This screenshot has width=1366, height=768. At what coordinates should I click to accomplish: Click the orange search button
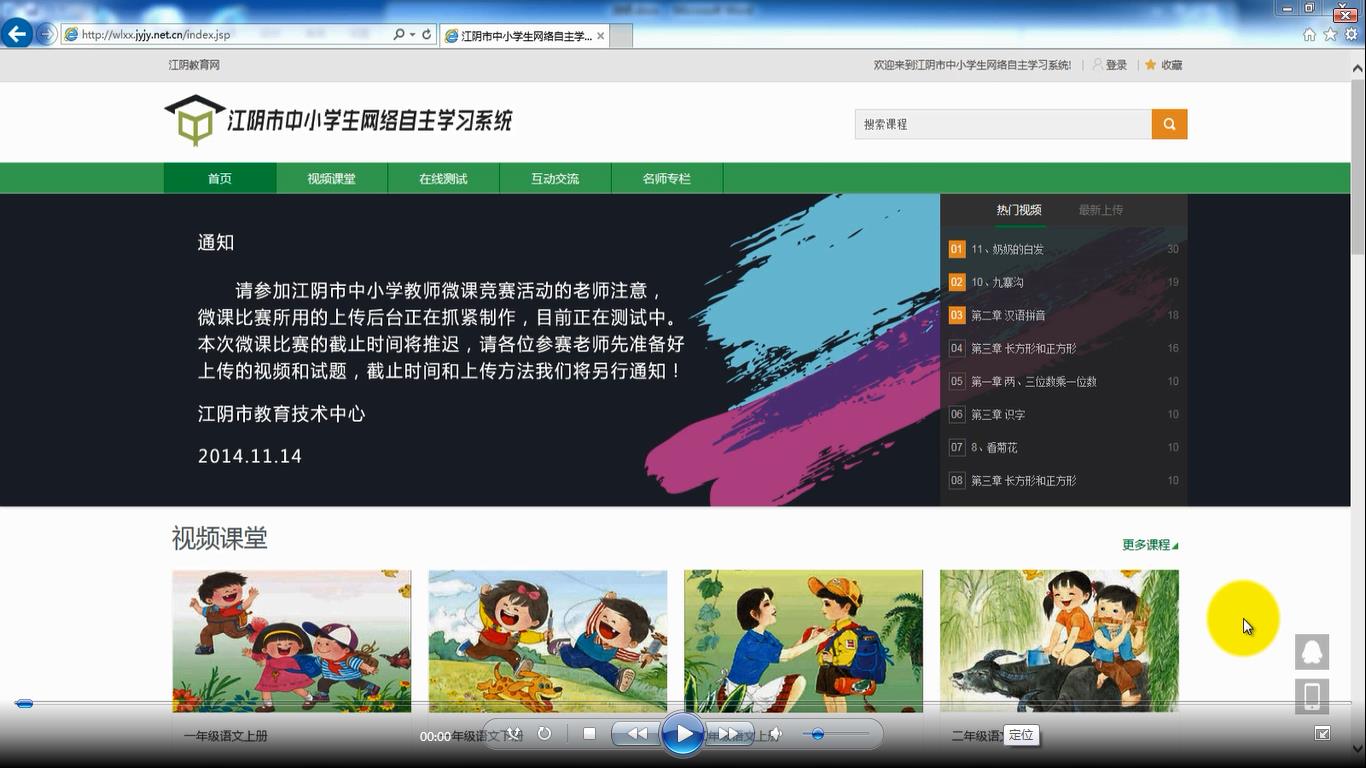[x=1169, y=124]
